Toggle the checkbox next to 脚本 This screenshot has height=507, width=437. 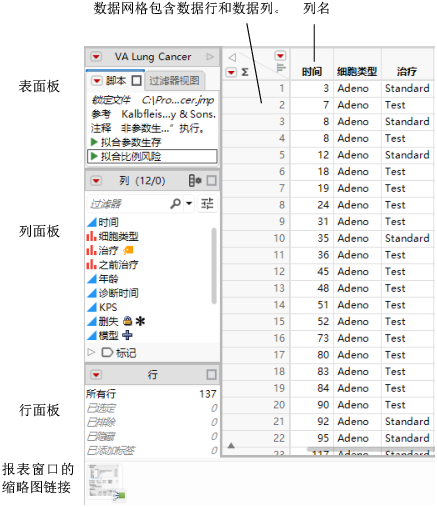[x=137, y=81]
